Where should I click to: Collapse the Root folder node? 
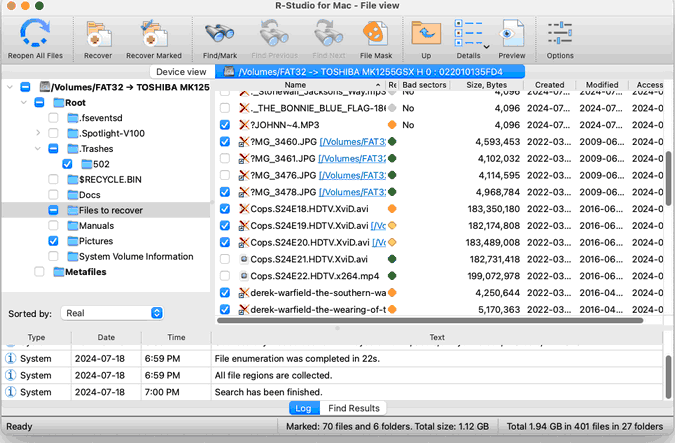point(24,103)
